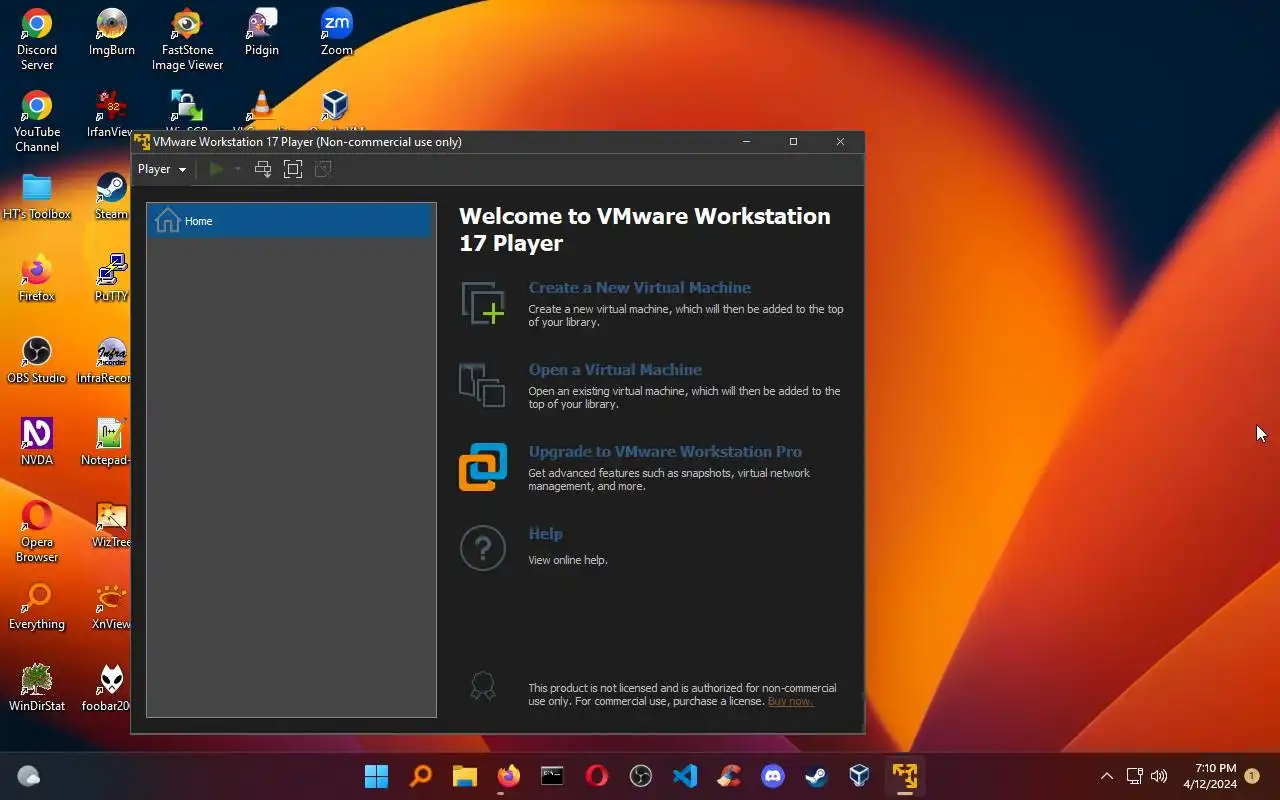Click the Send Ctrl+Alt+Del toolbar icon
1280x800 pixels.
coord(263,169)
